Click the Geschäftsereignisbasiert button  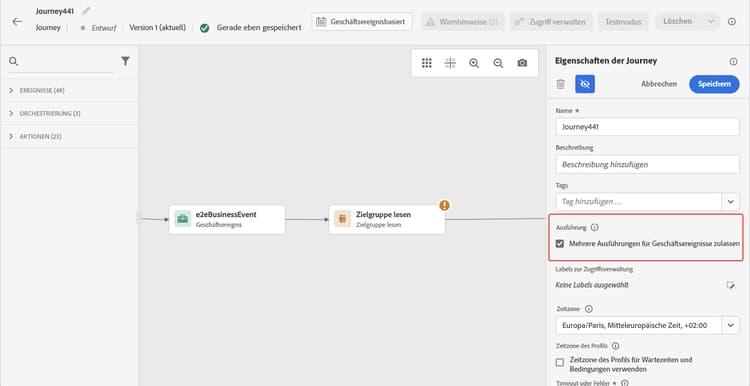(362, 22)
